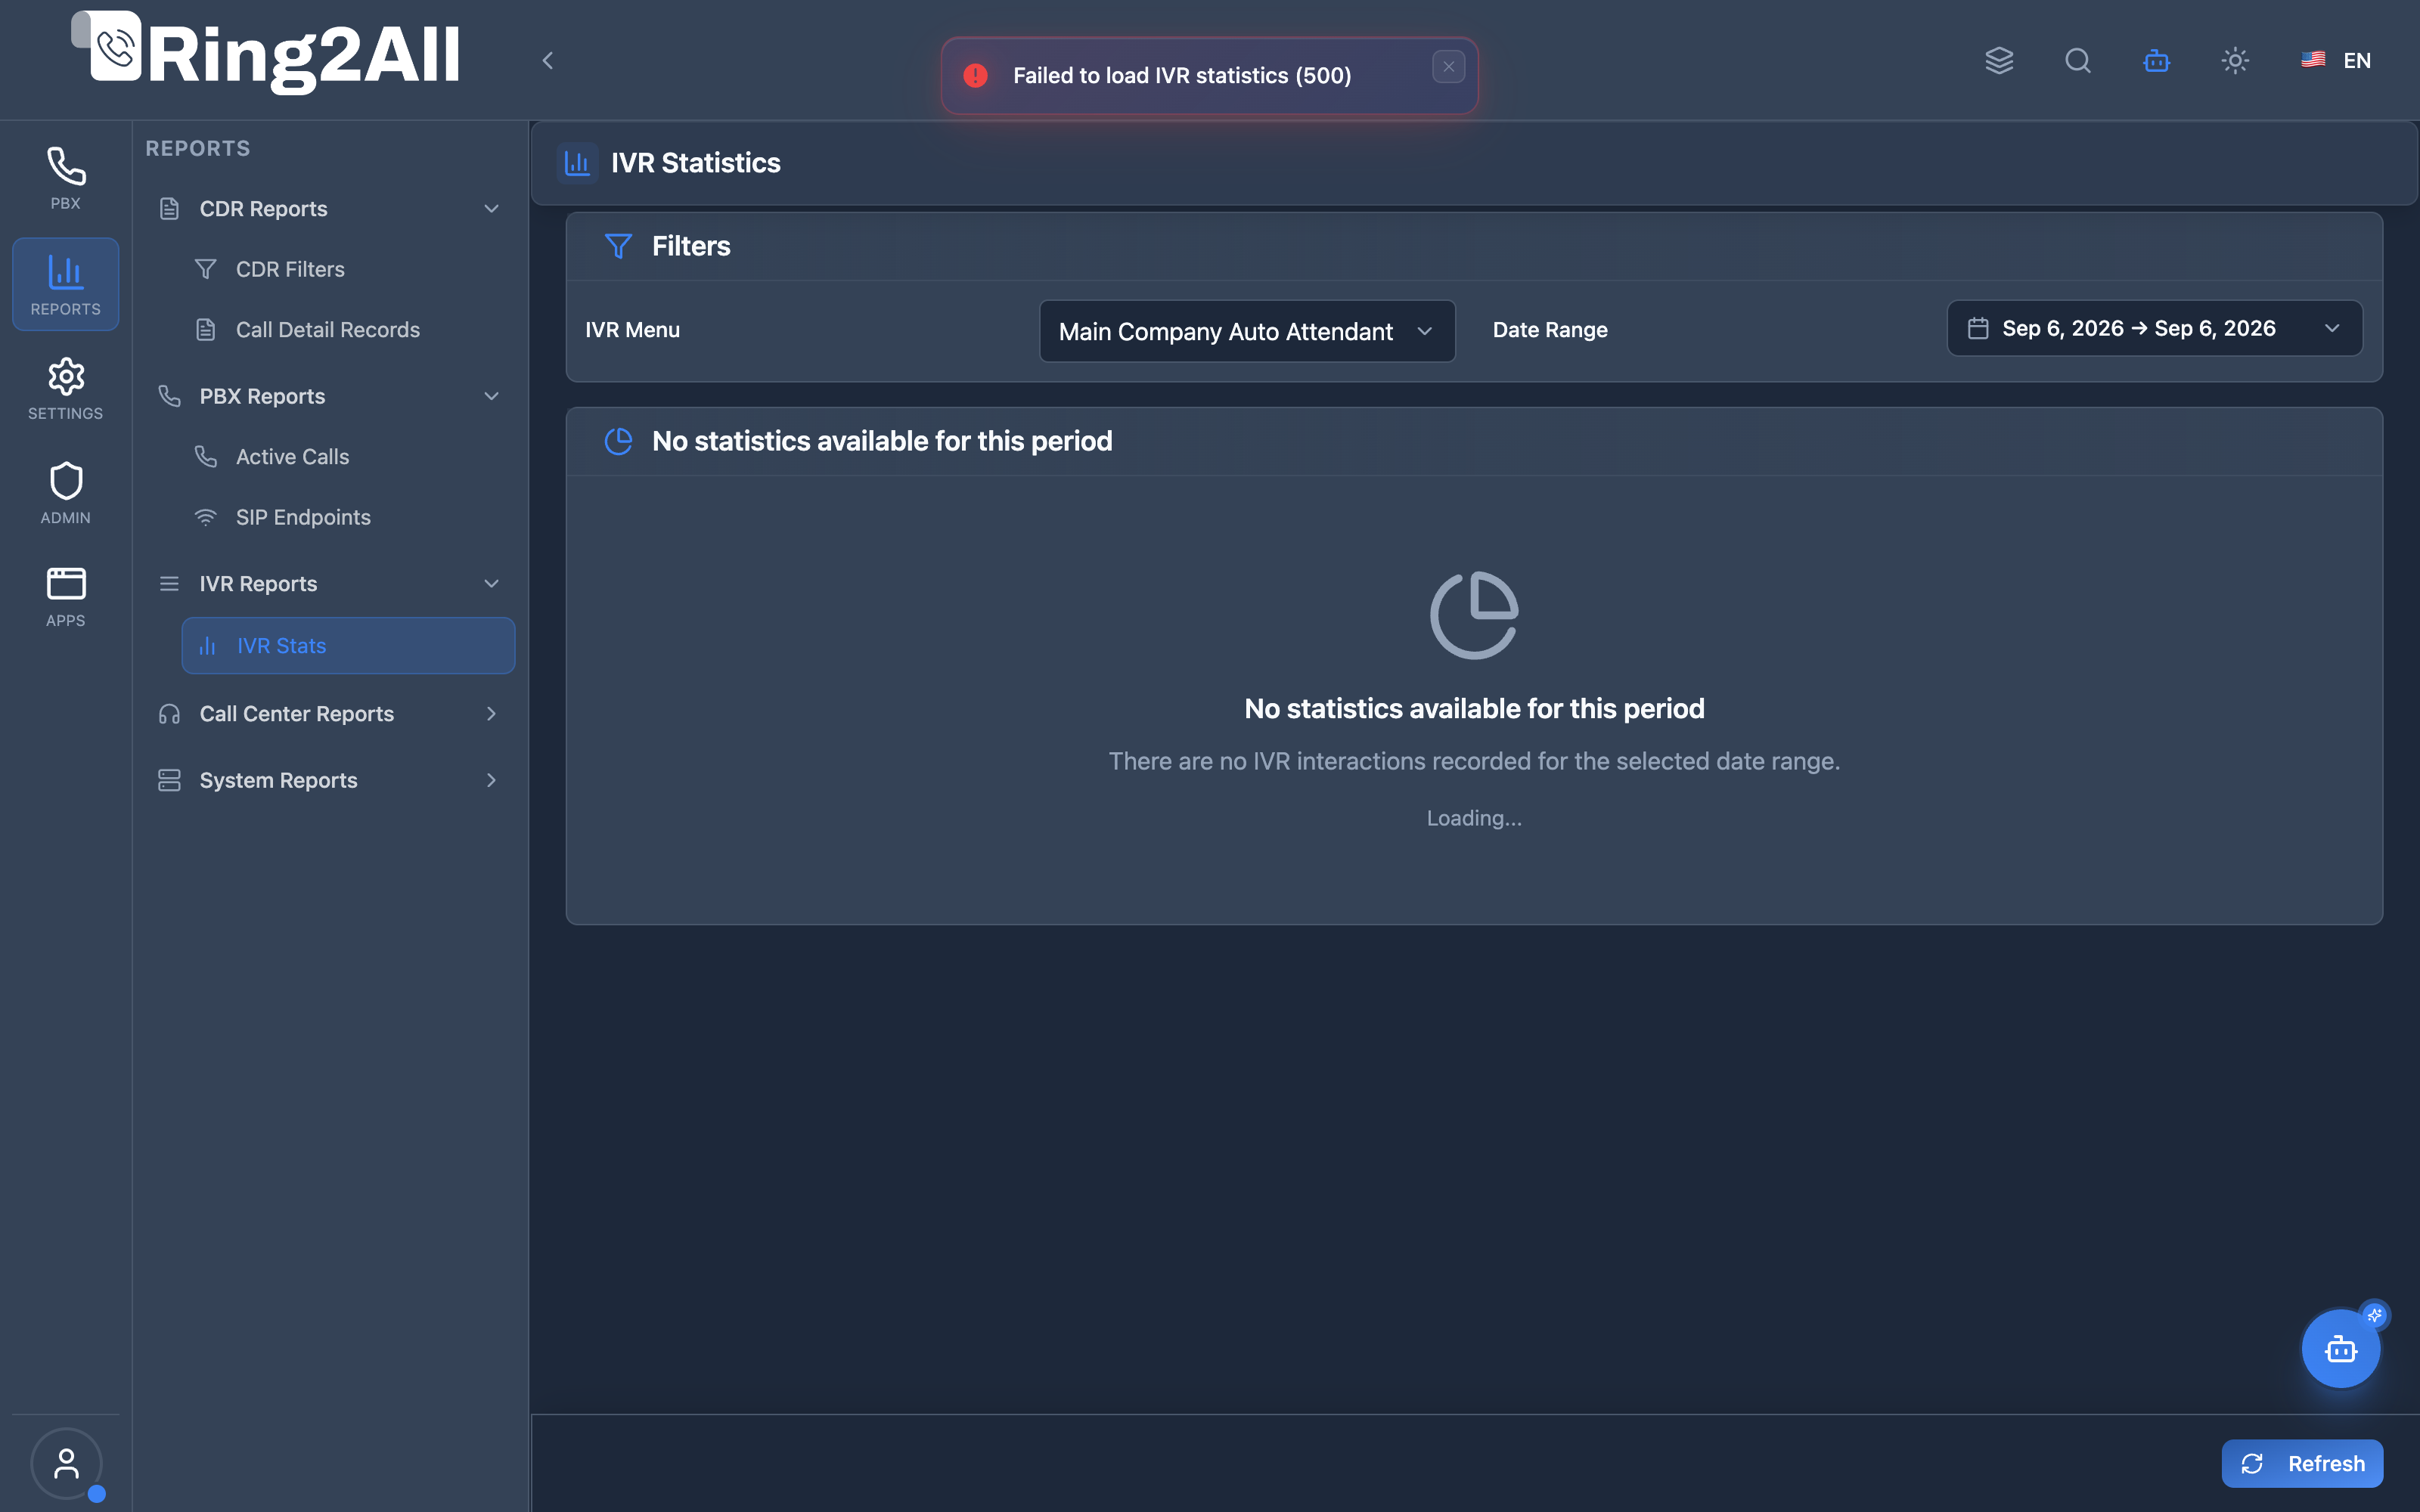Image resolution: width=2420 pixels, height=1512 pixels.
Task: Select Active Calls menu item
Action: [292, 457]
